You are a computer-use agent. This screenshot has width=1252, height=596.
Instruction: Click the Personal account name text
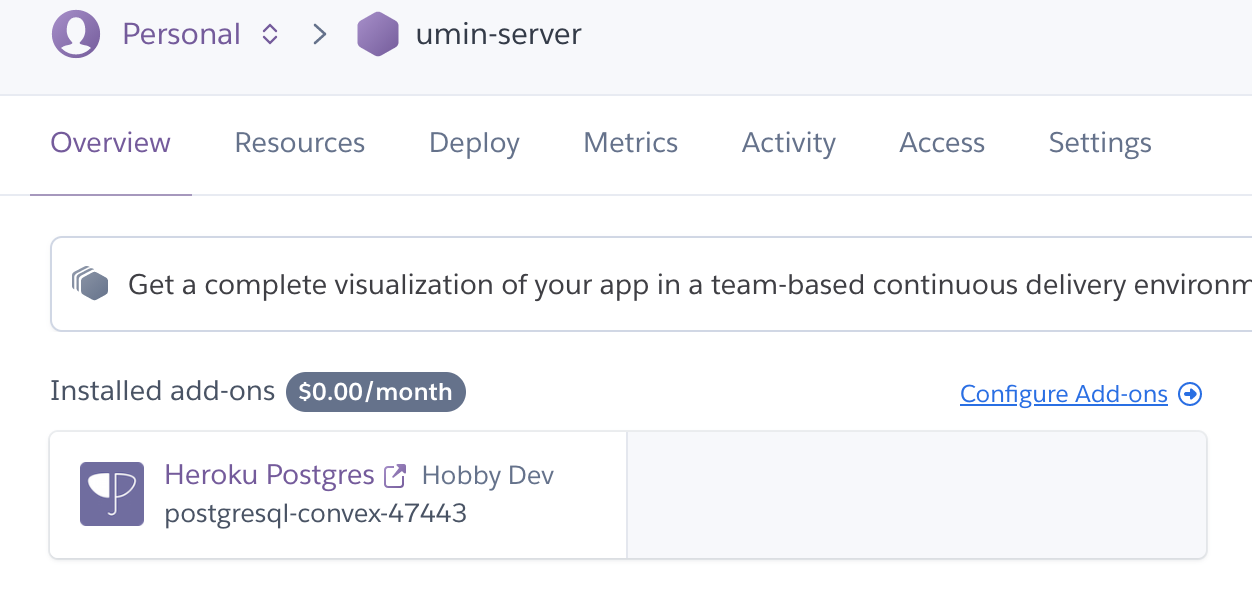pos(181,35)
